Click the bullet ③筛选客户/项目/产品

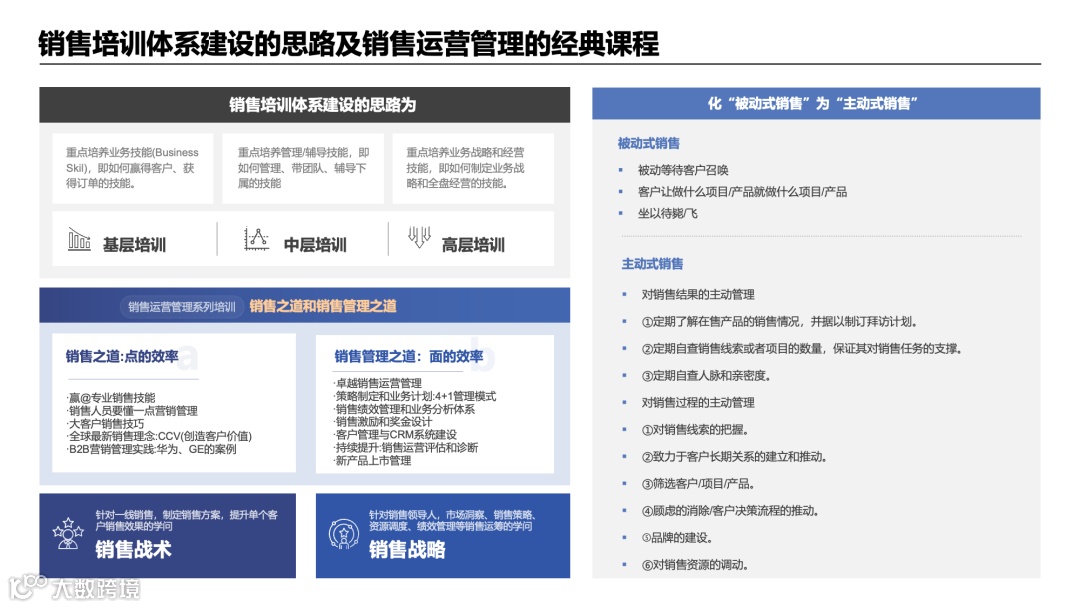click(x=699, y=484)
